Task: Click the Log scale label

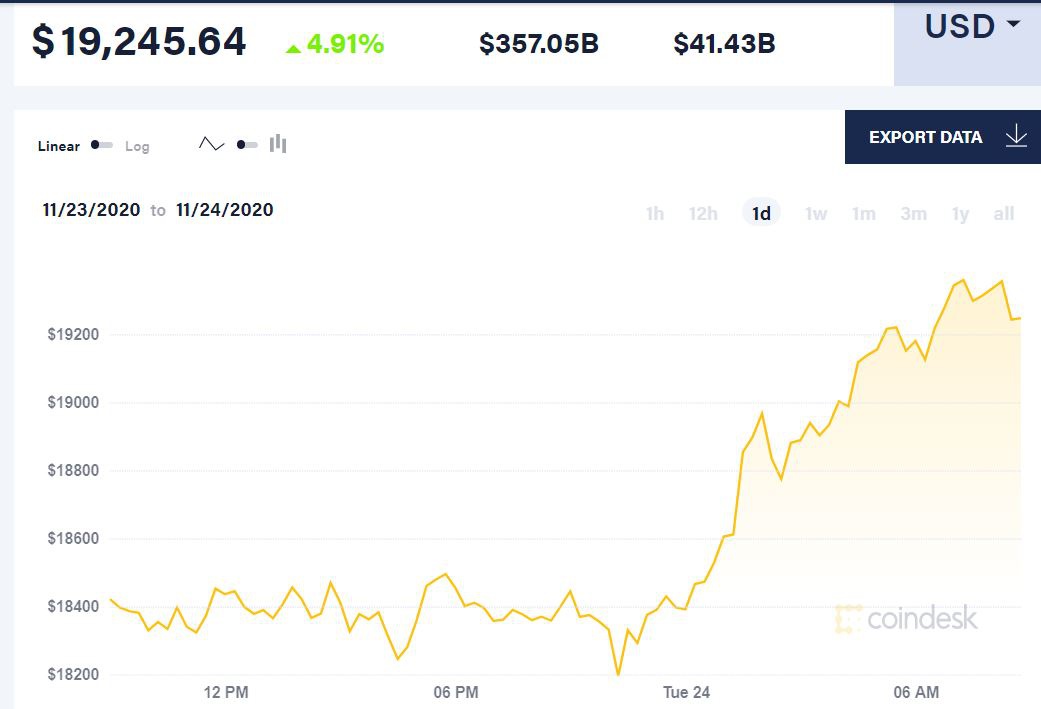Action: 137,146
